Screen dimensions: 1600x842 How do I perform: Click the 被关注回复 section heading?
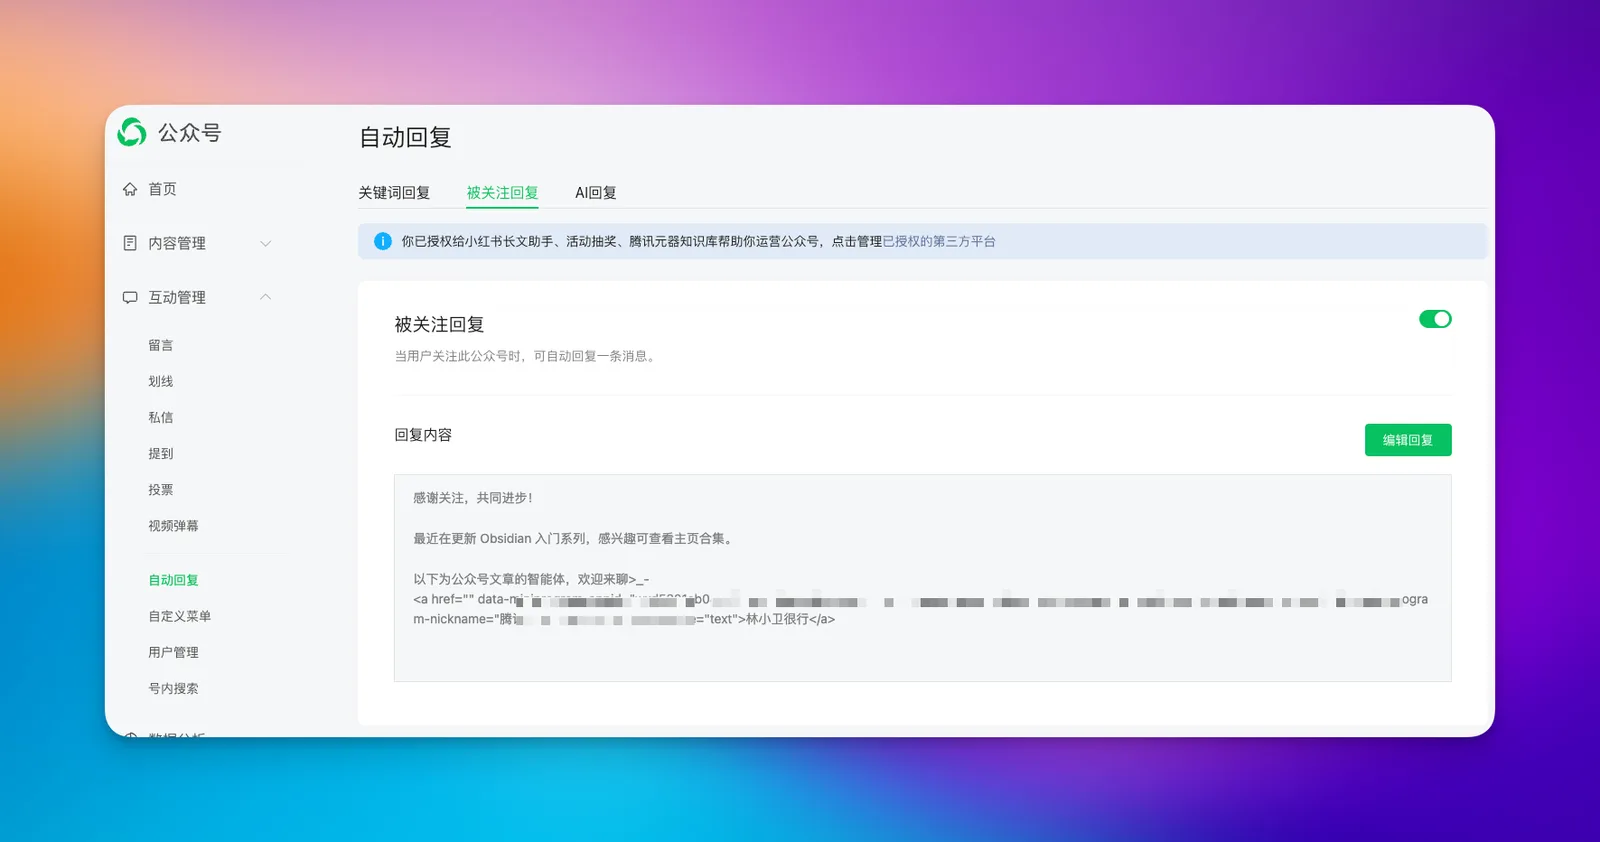pos(439,324)
